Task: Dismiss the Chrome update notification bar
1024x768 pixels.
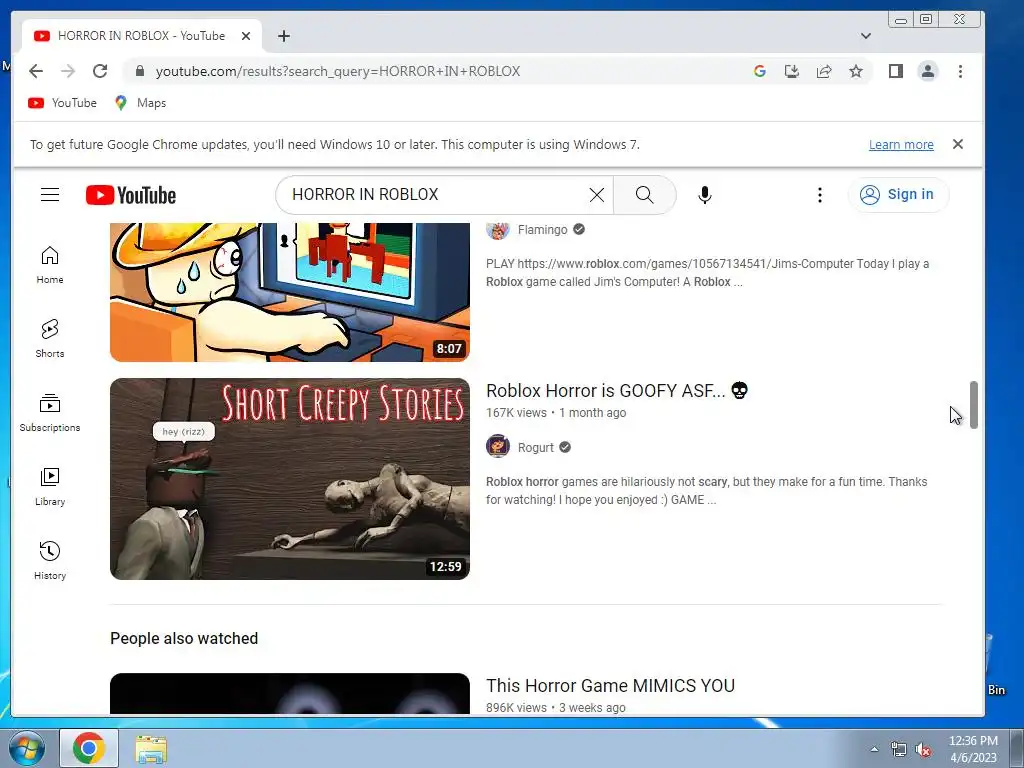Action: pos(958,144)
